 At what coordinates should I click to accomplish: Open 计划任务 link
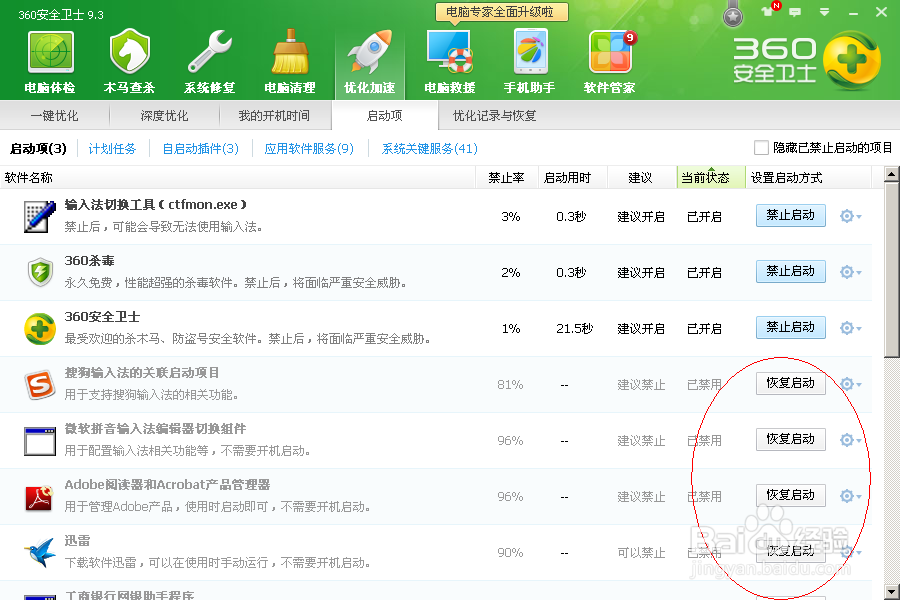tap(112, 149)
